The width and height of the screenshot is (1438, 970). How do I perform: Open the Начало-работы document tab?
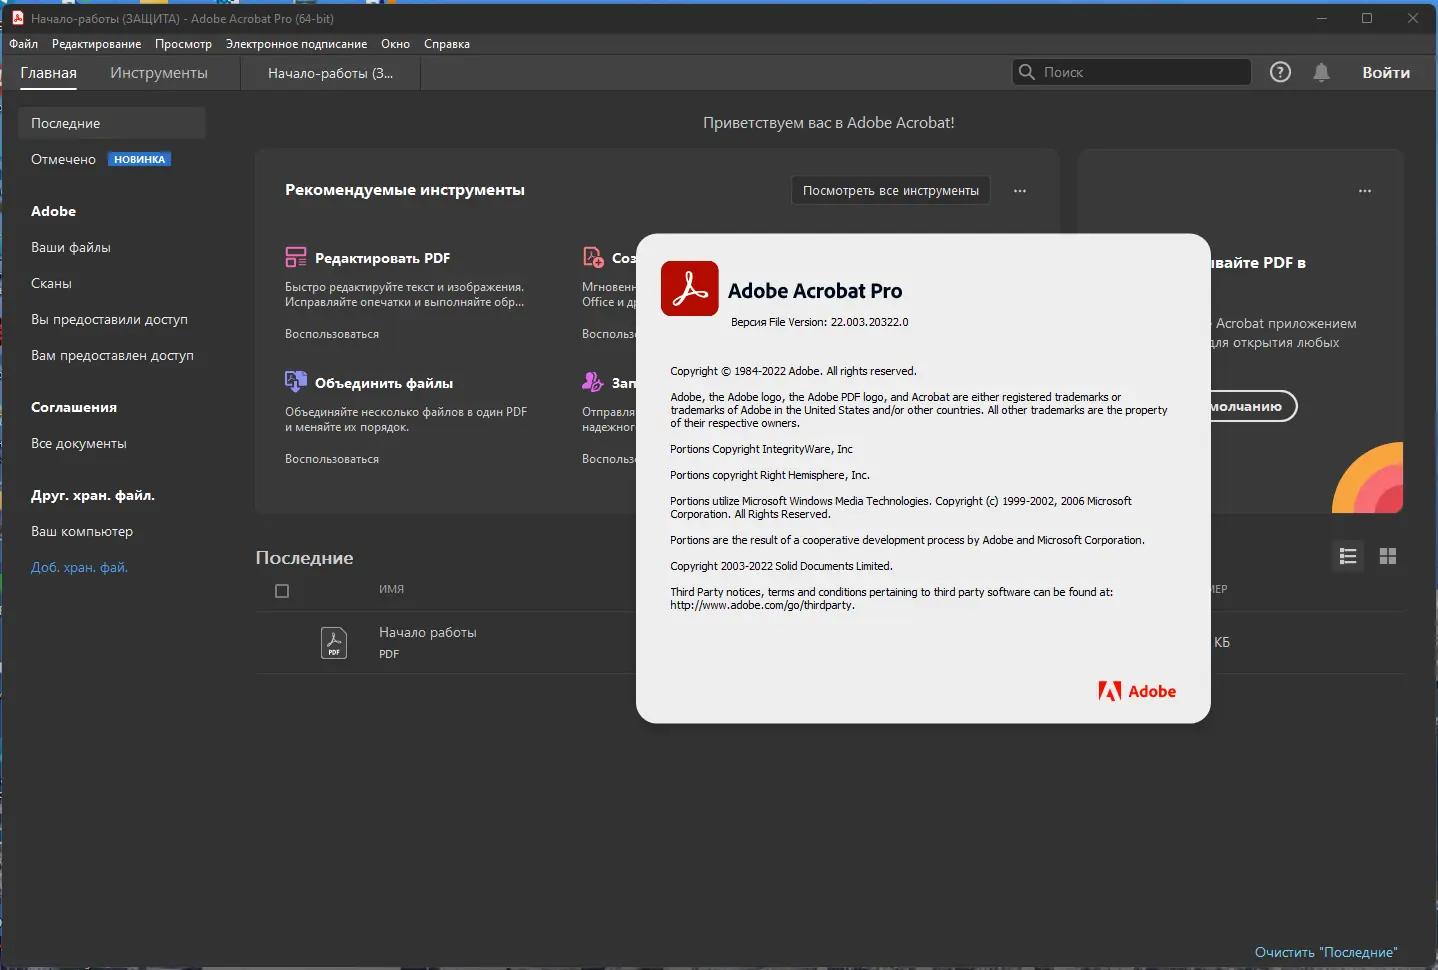330,73
